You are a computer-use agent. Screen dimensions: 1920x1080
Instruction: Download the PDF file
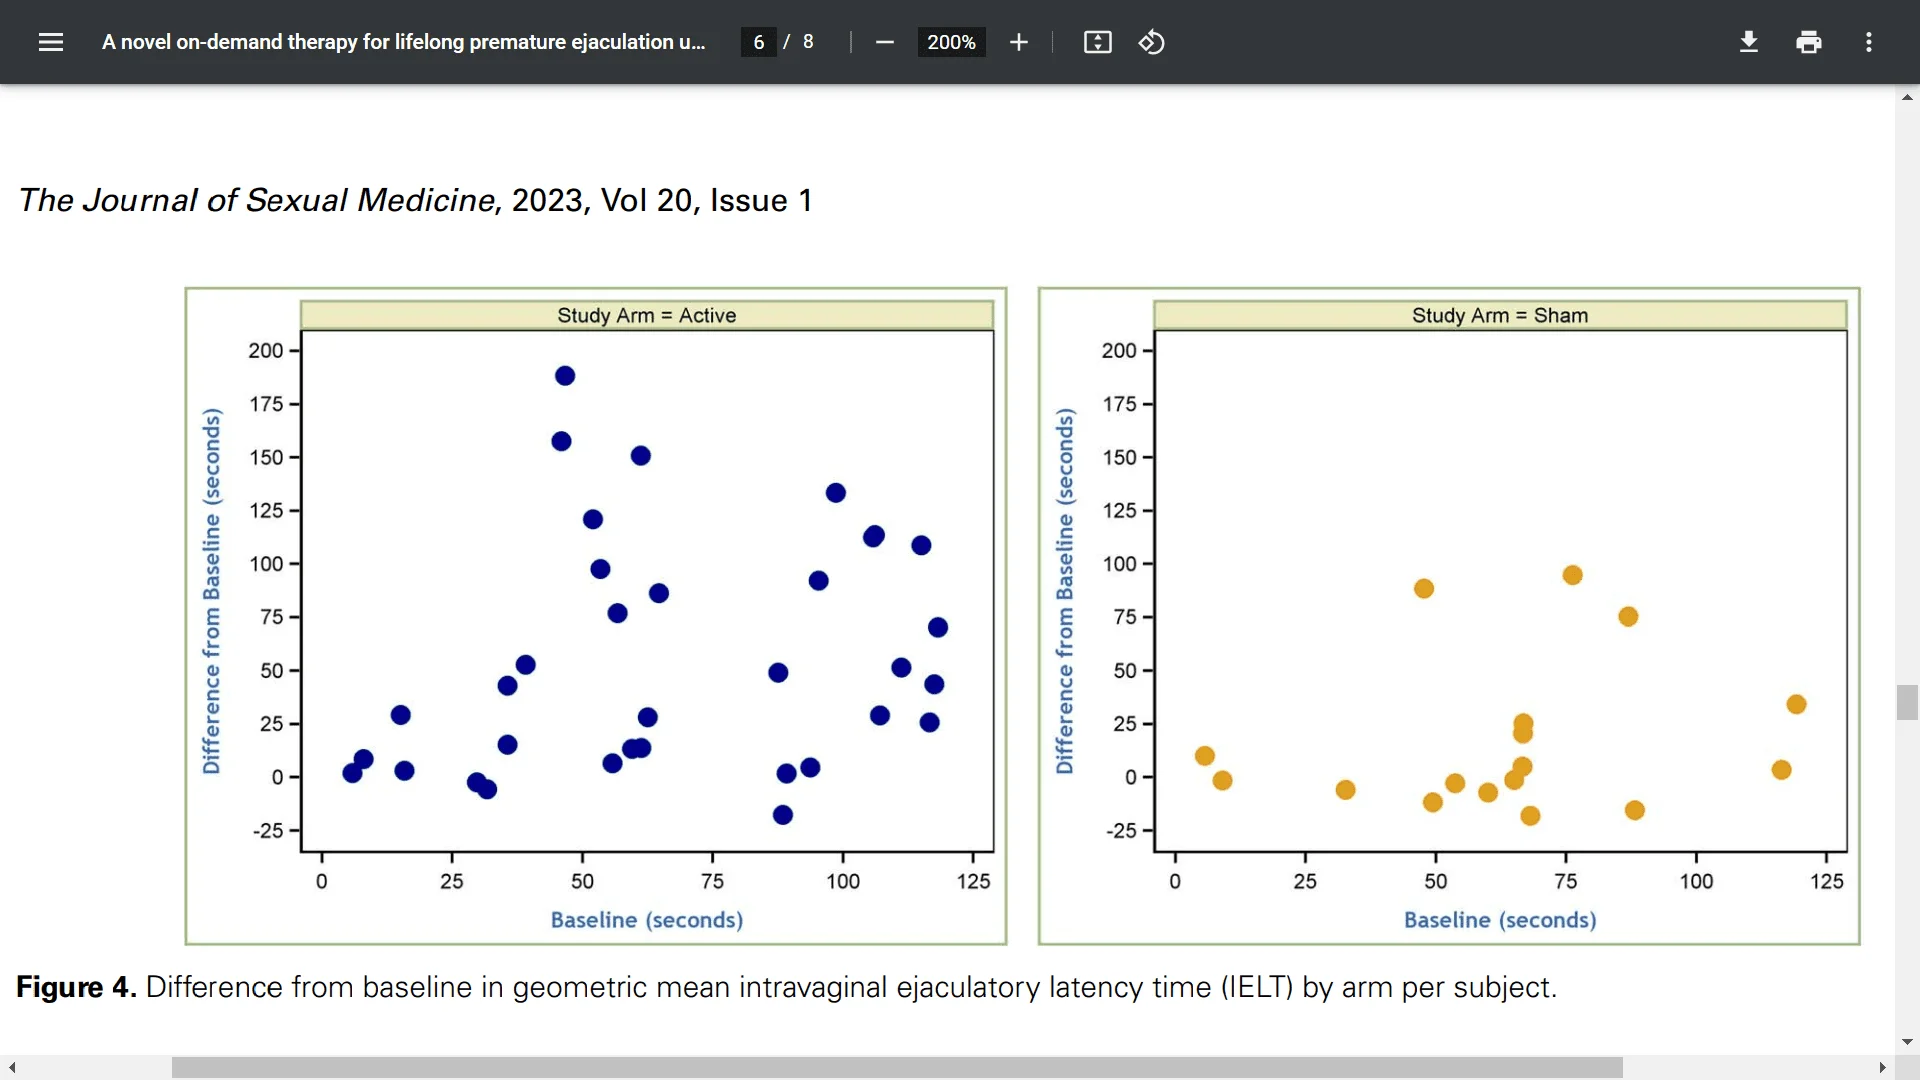pyautogui.click(x=1749, y=42)
